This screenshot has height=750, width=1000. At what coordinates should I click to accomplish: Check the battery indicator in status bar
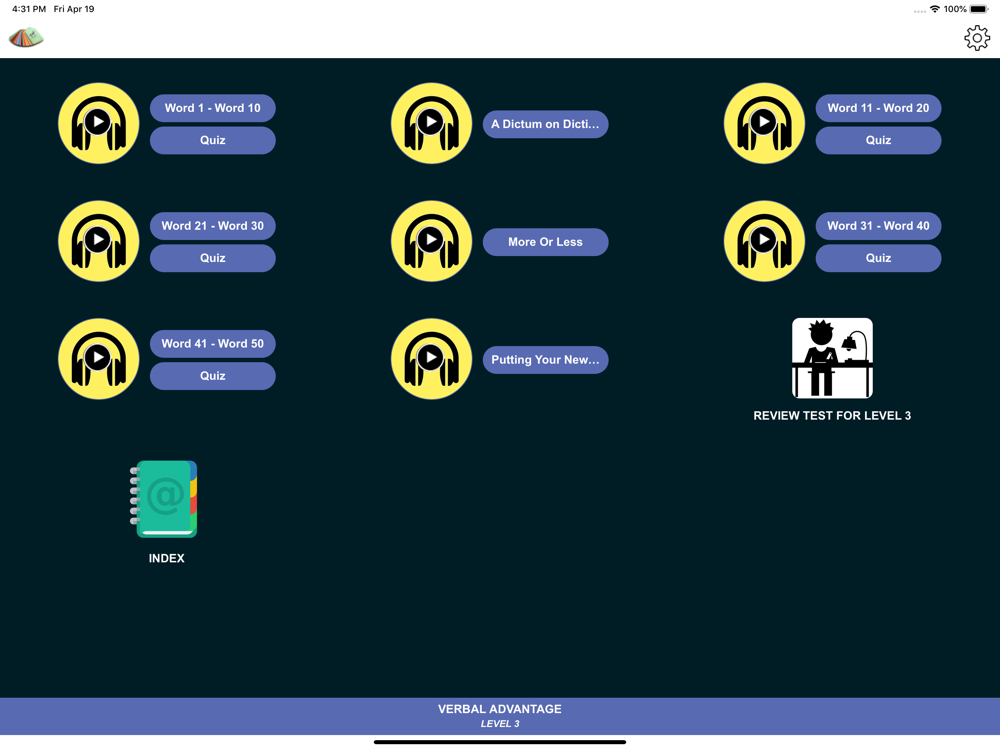979,9
